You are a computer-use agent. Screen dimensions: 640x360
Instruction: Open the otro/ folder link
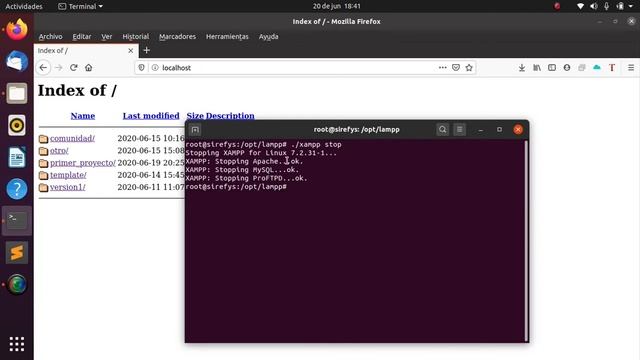tap(59, 151)
